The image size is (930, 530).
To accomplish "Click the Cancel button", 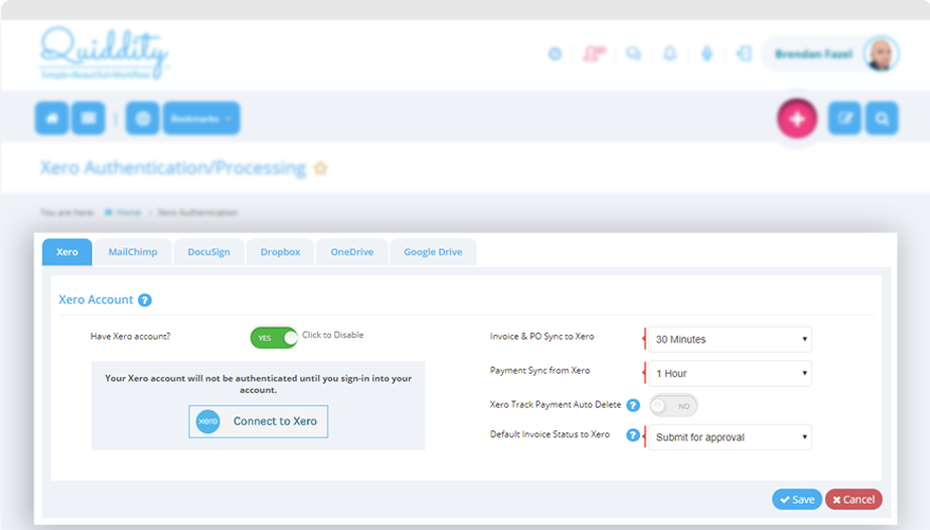I will (x=853, y=500).
